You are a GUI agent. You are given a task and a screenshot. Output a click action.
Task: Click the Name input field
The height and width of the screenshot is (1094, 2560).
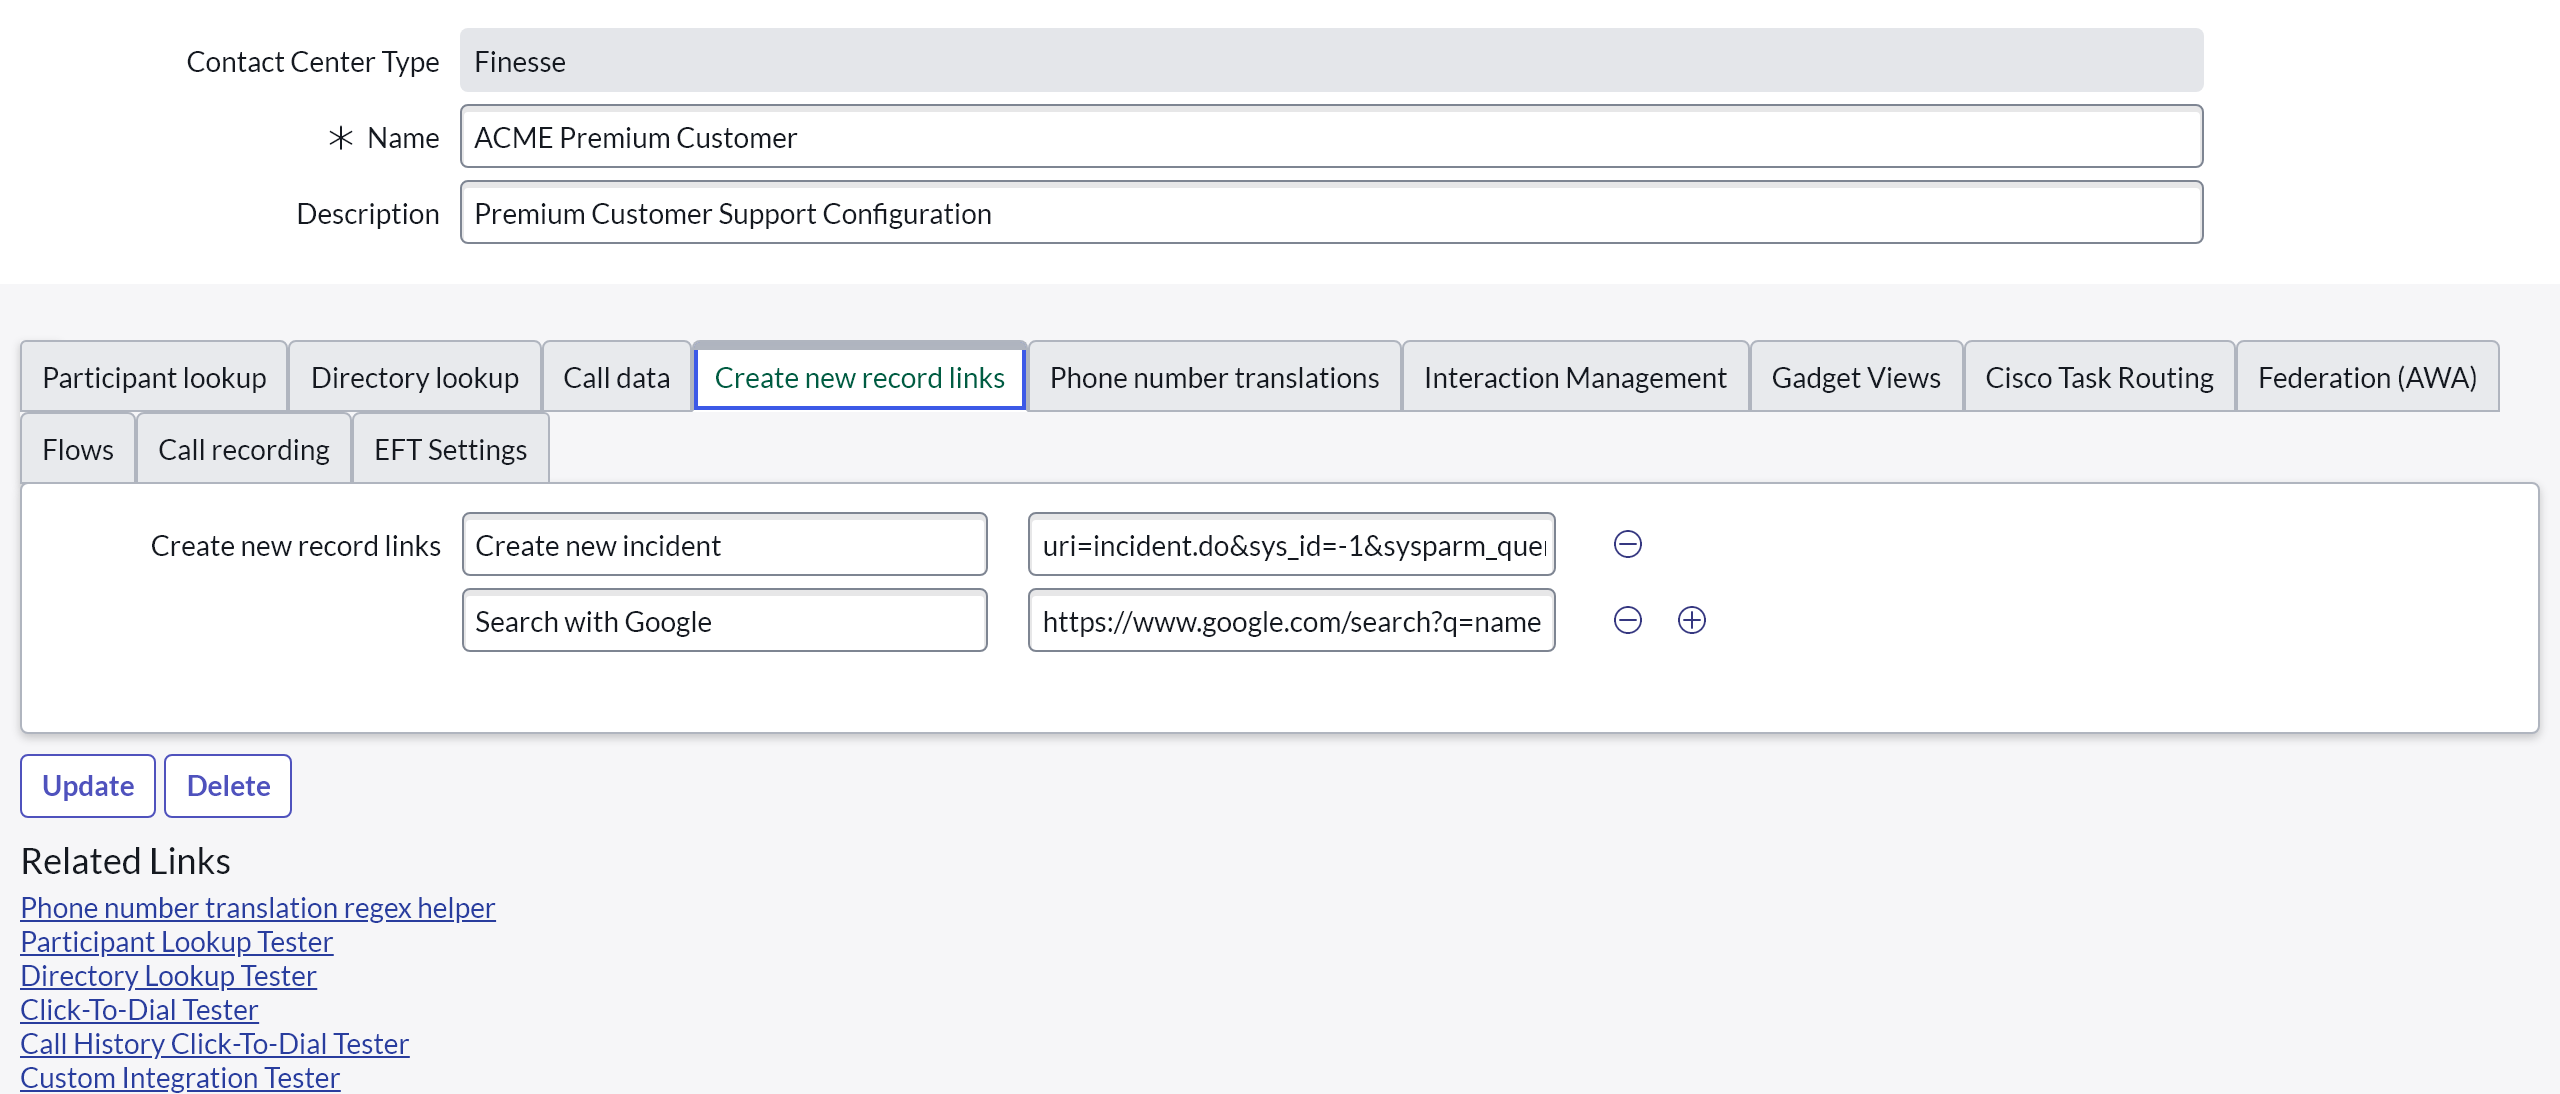pos(1330,137)
